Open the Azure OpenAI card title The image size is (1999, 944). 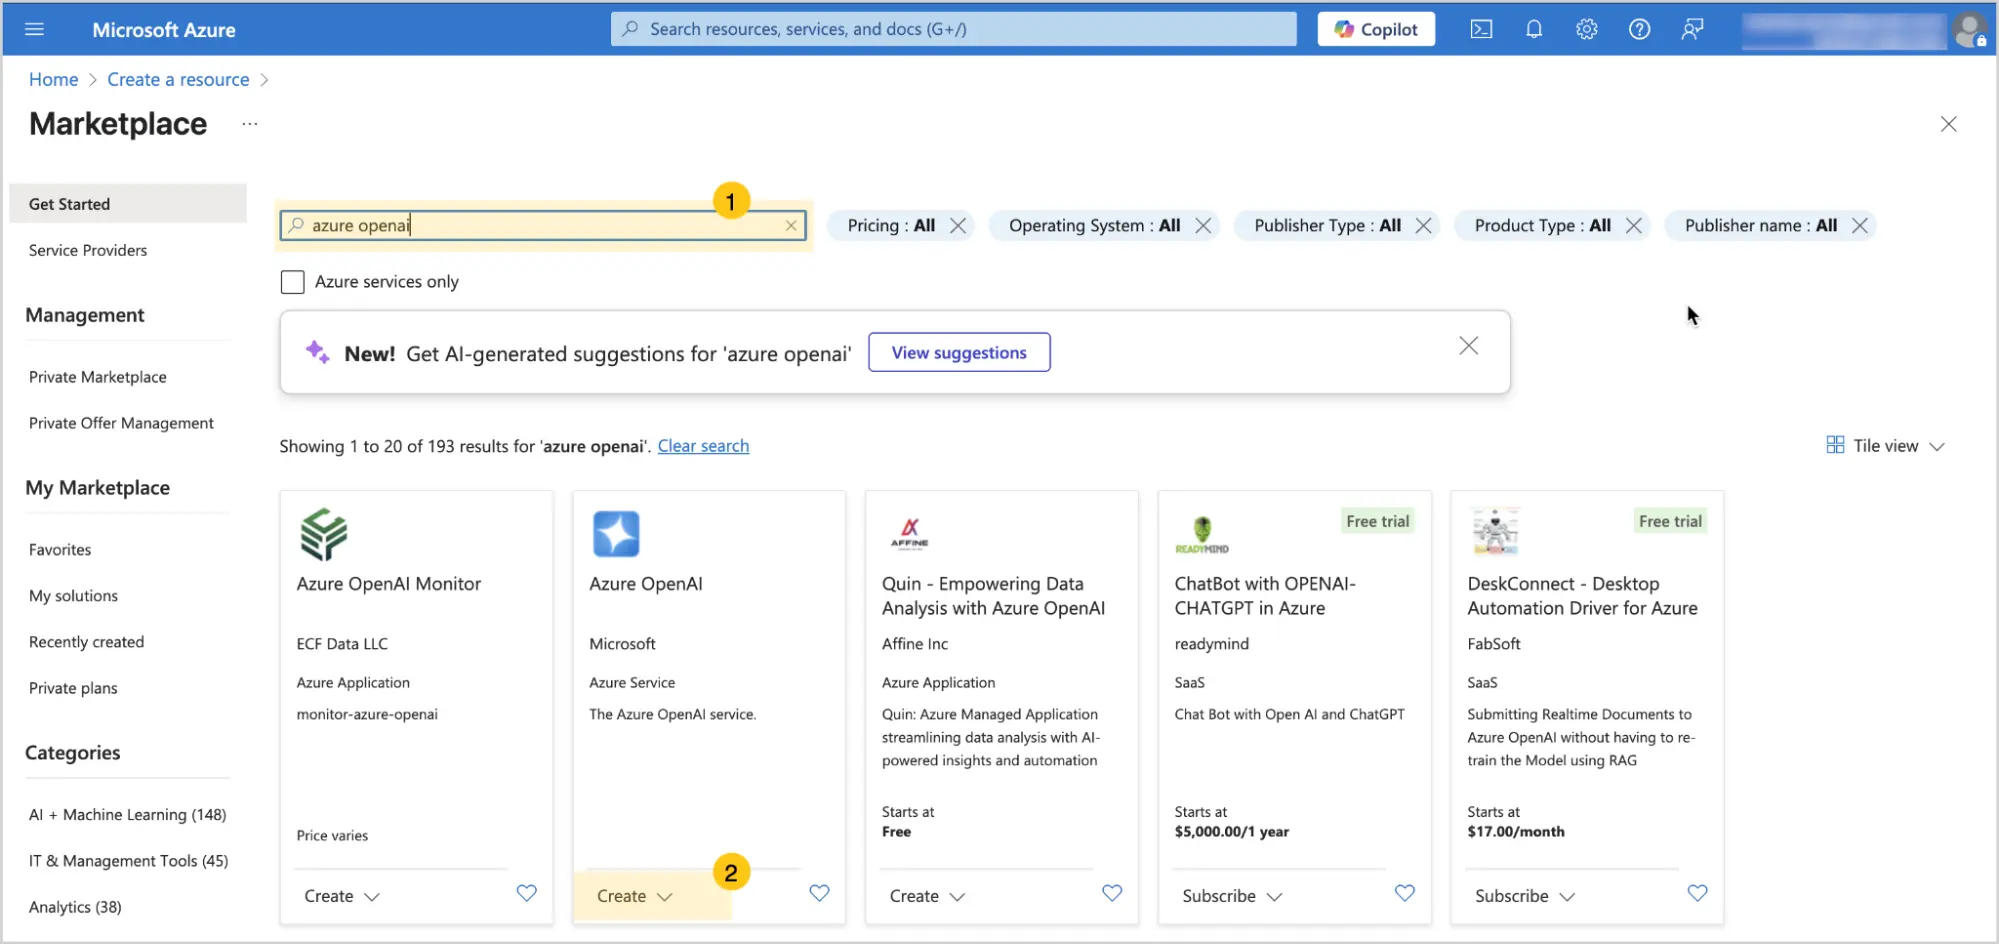coord(646,584)
